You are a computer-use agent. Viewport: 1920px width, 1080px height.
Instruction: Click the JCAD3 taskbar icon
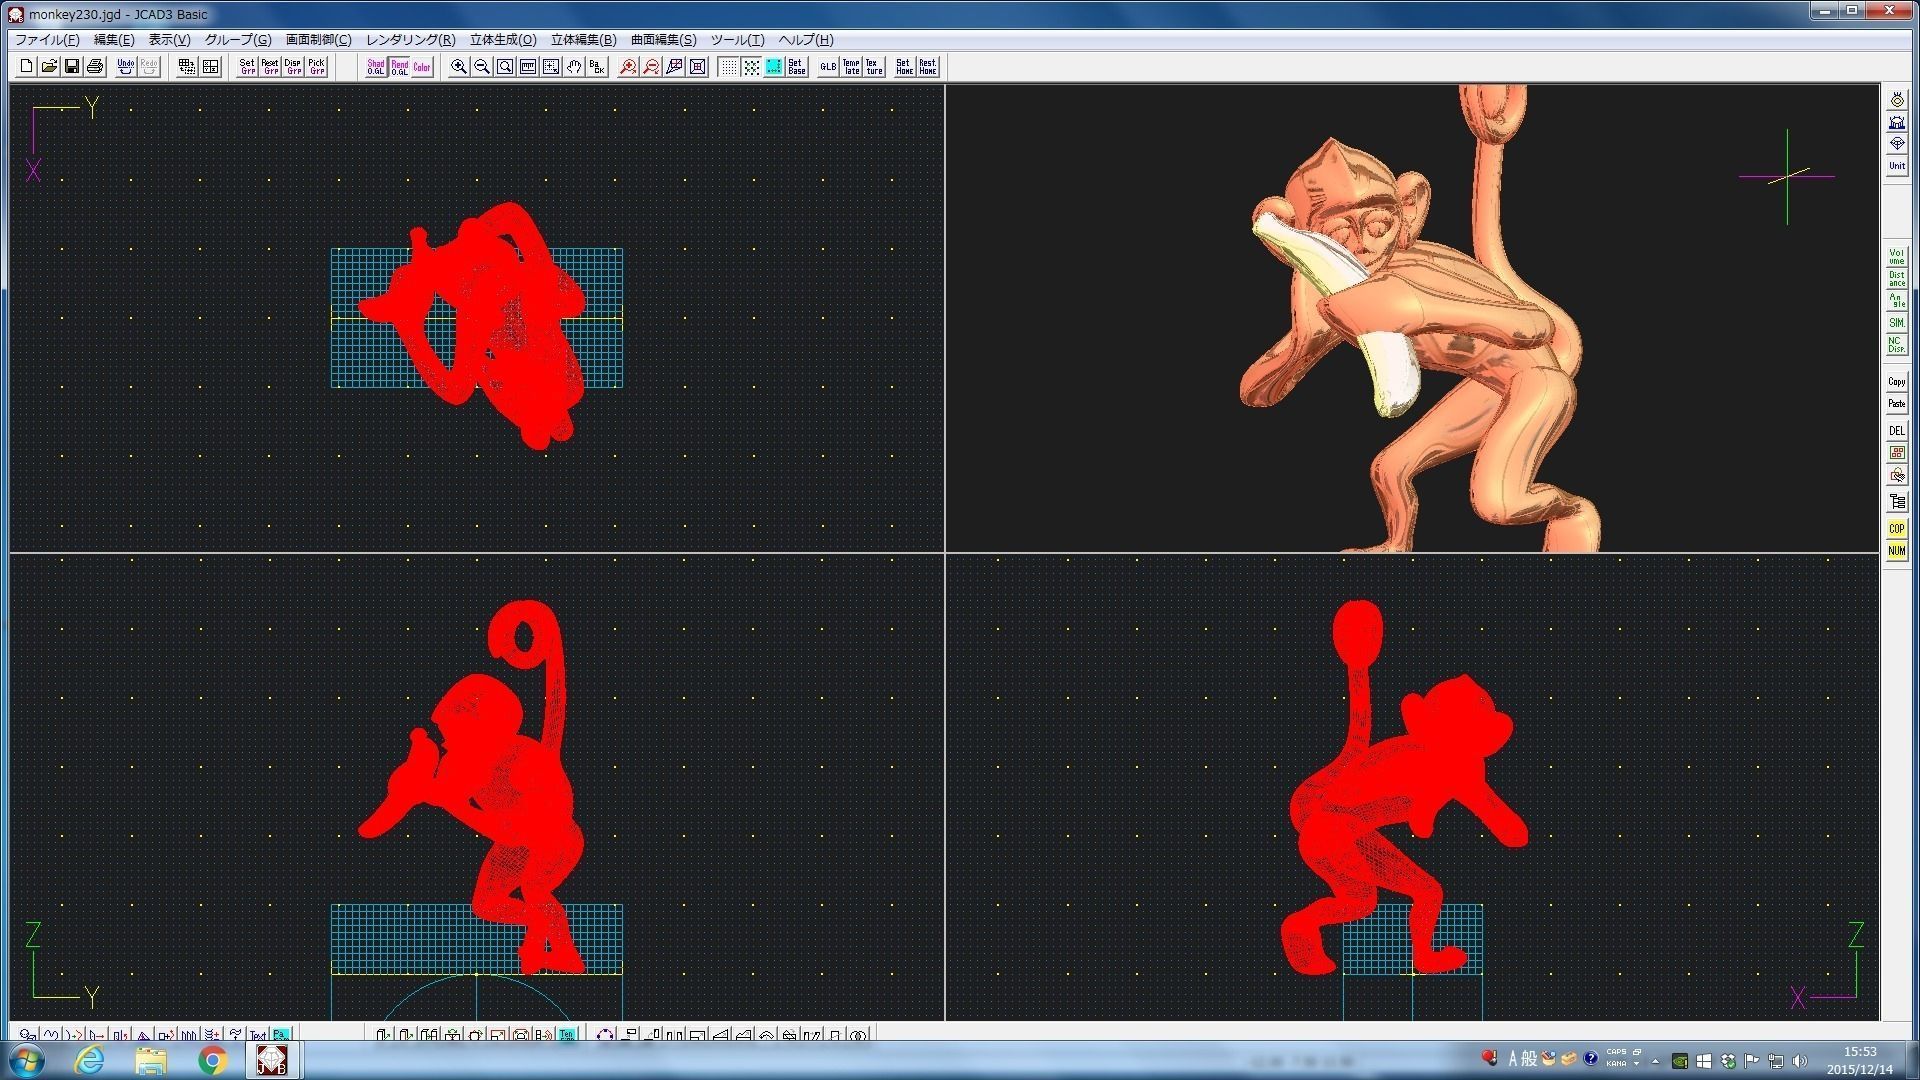pos(272,1060)
